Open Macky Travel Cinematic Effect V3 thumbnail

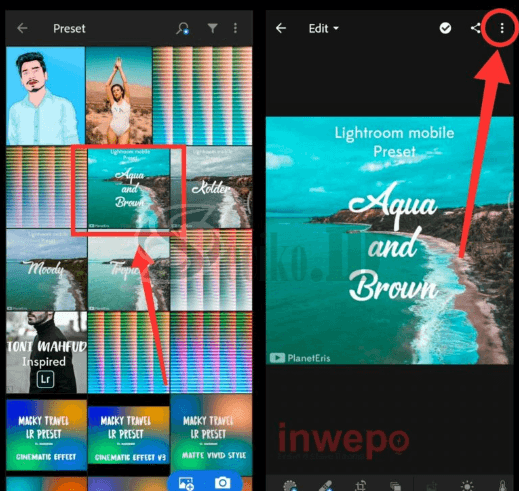pos(129,435)
